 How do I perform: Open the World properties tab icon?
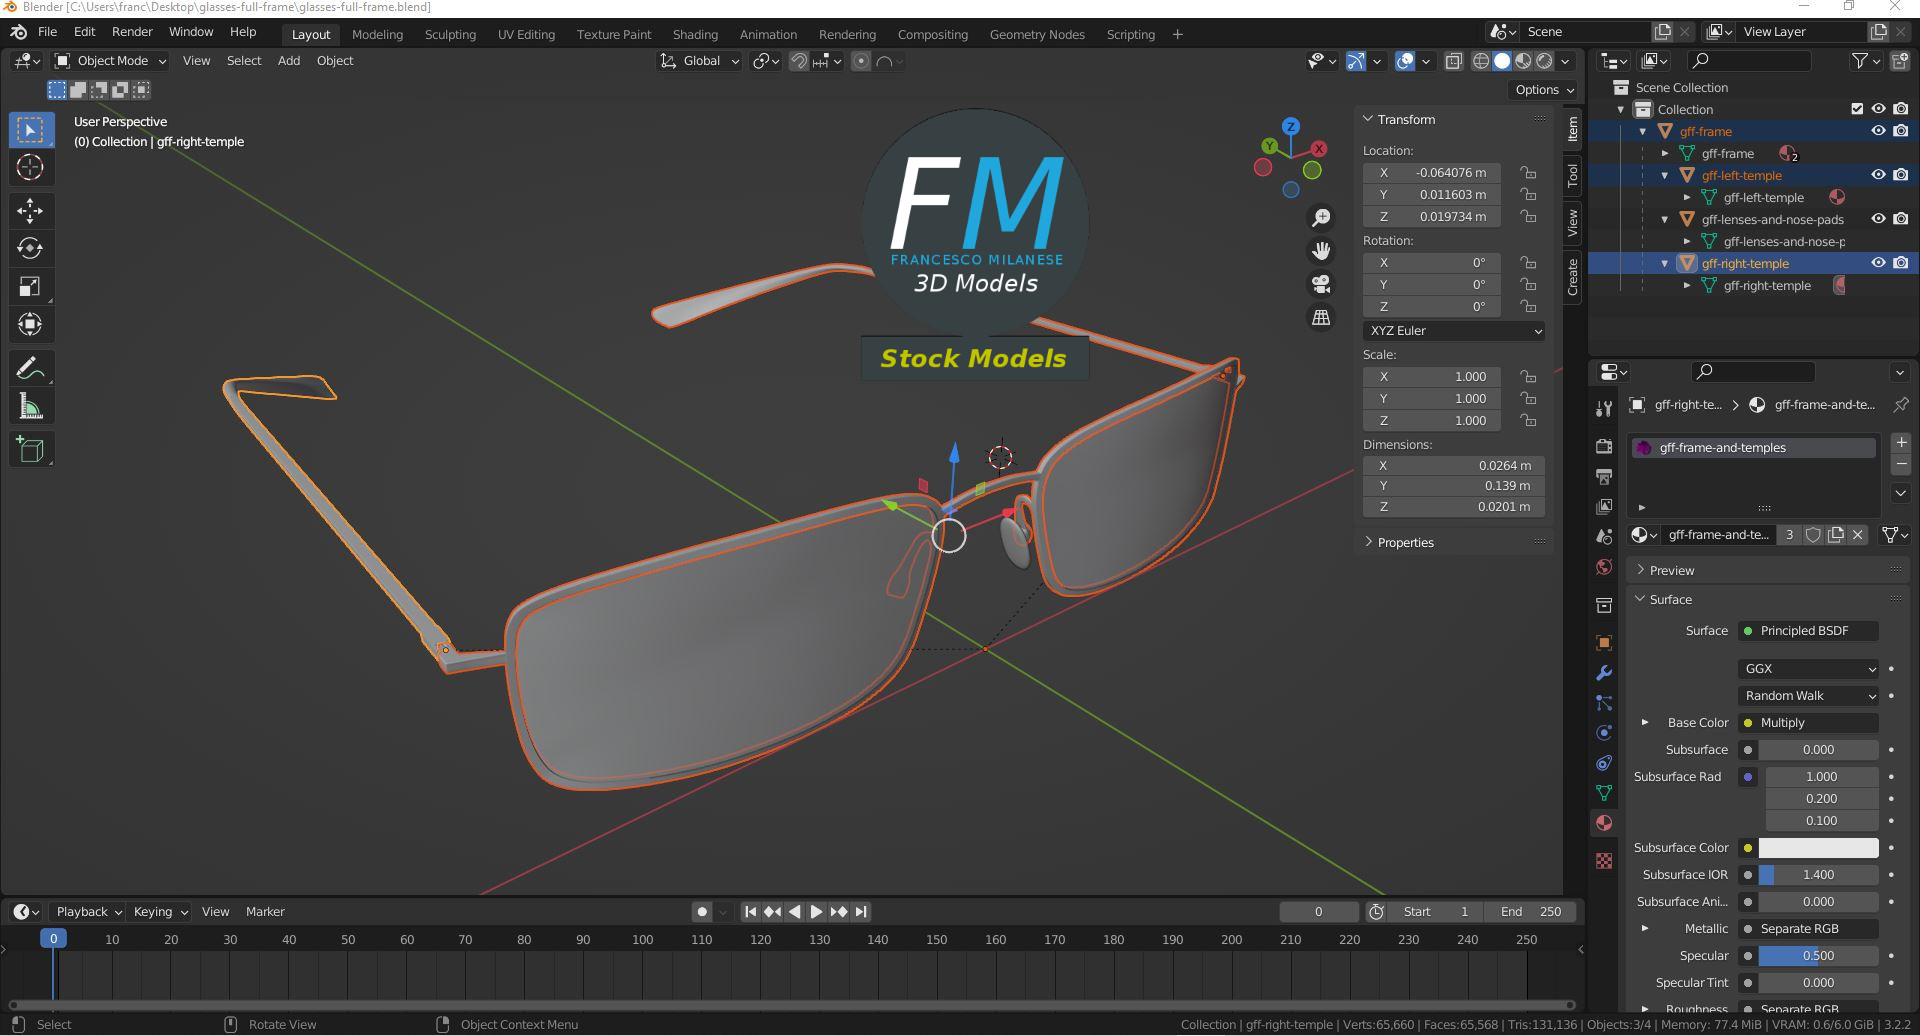click(x=1604, y=567)
